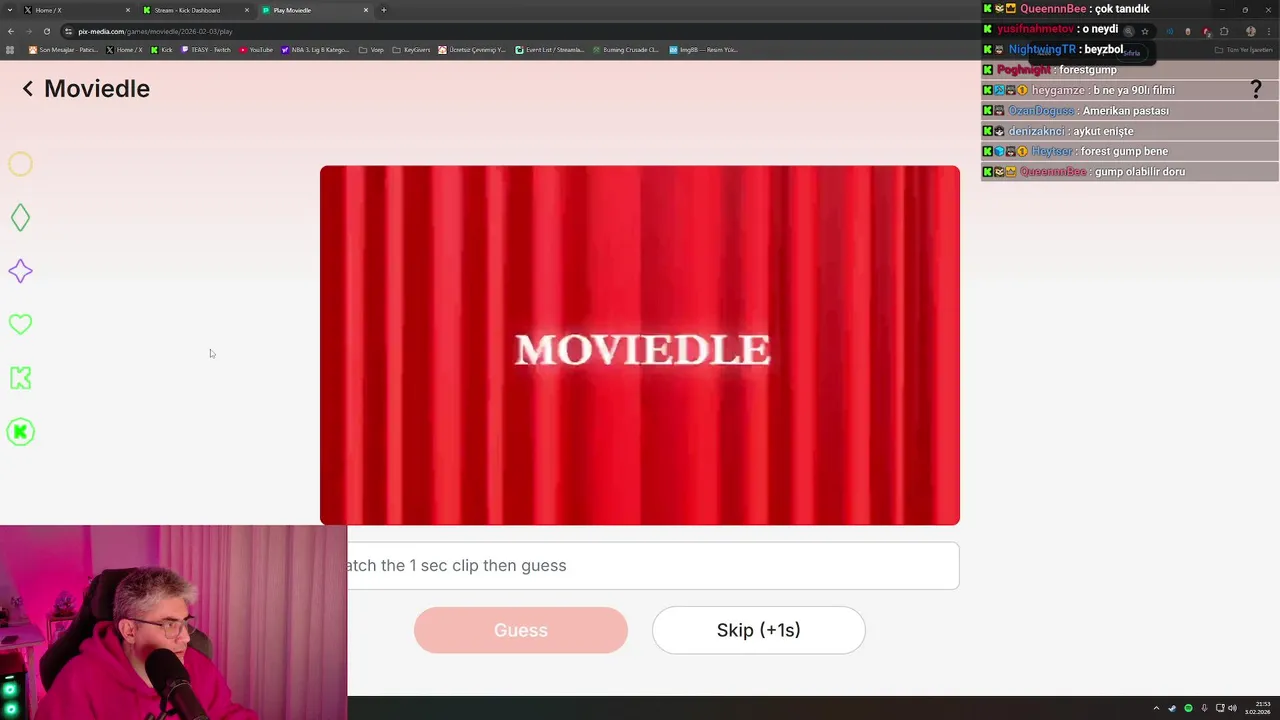Click the browser back arrow
This screenshot has height=720, width=1280.
tap(10, 31)
